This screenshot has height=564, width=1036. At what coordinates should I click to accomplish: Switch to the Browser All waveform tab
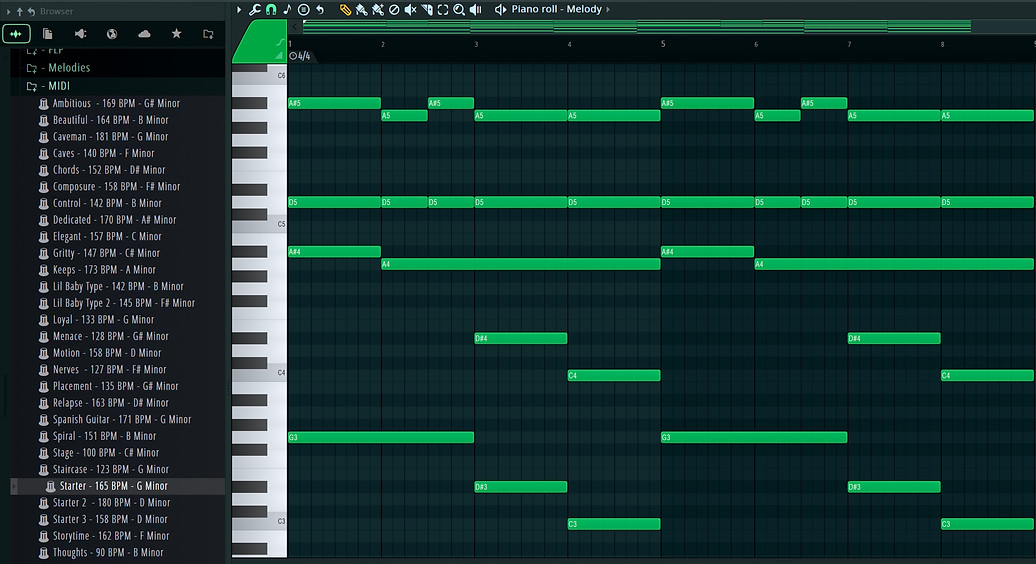tap(16, 34)
